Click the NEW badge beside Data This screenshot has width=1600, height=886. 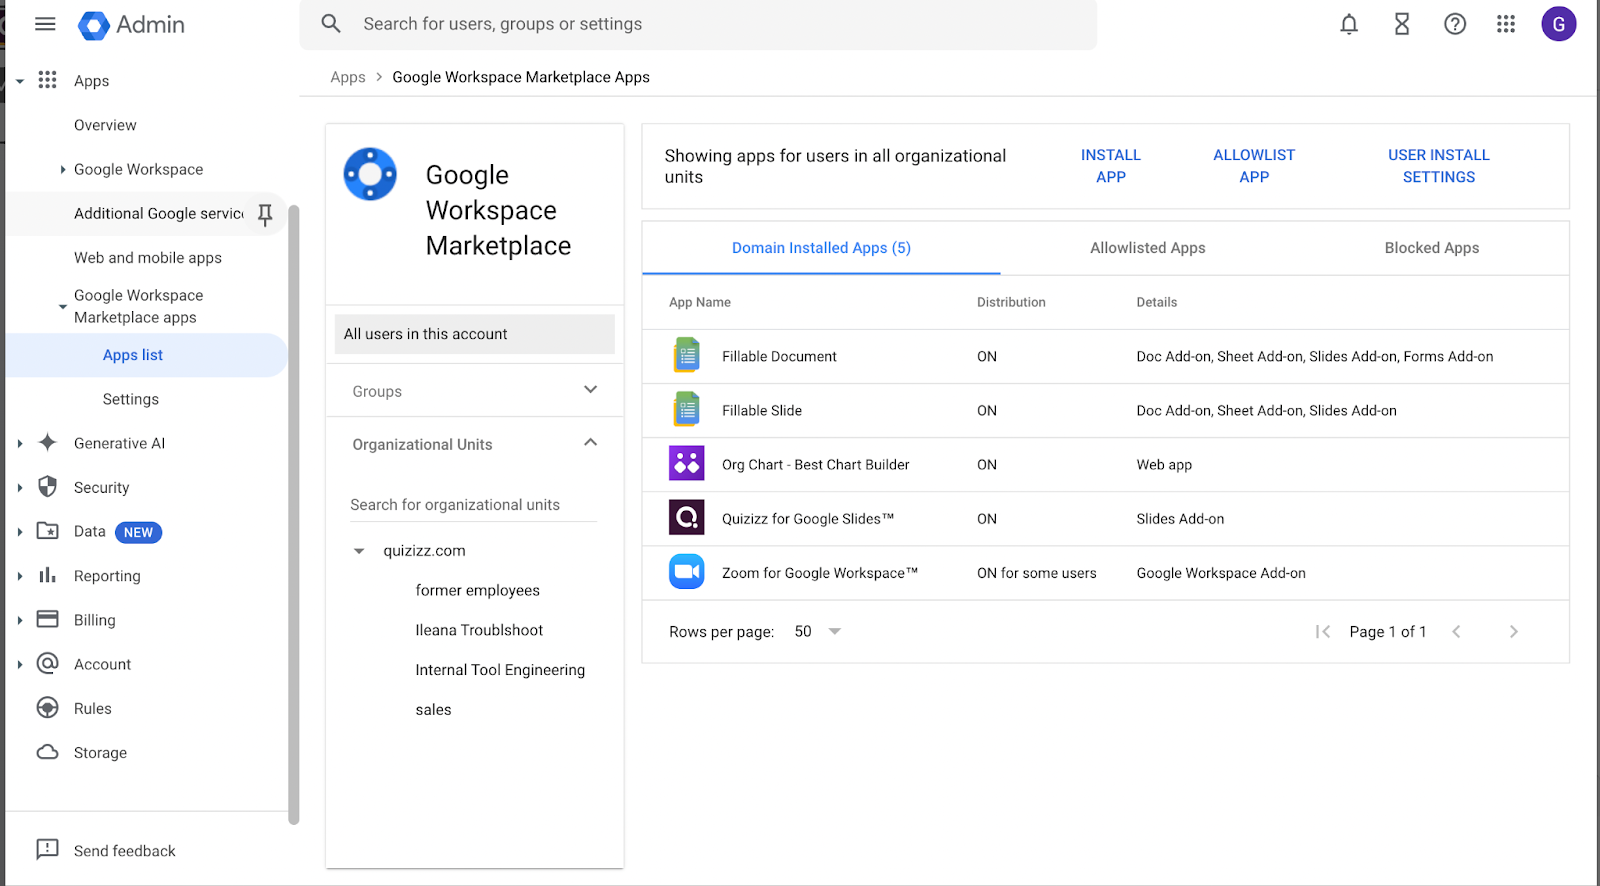[x=138, y=532]
